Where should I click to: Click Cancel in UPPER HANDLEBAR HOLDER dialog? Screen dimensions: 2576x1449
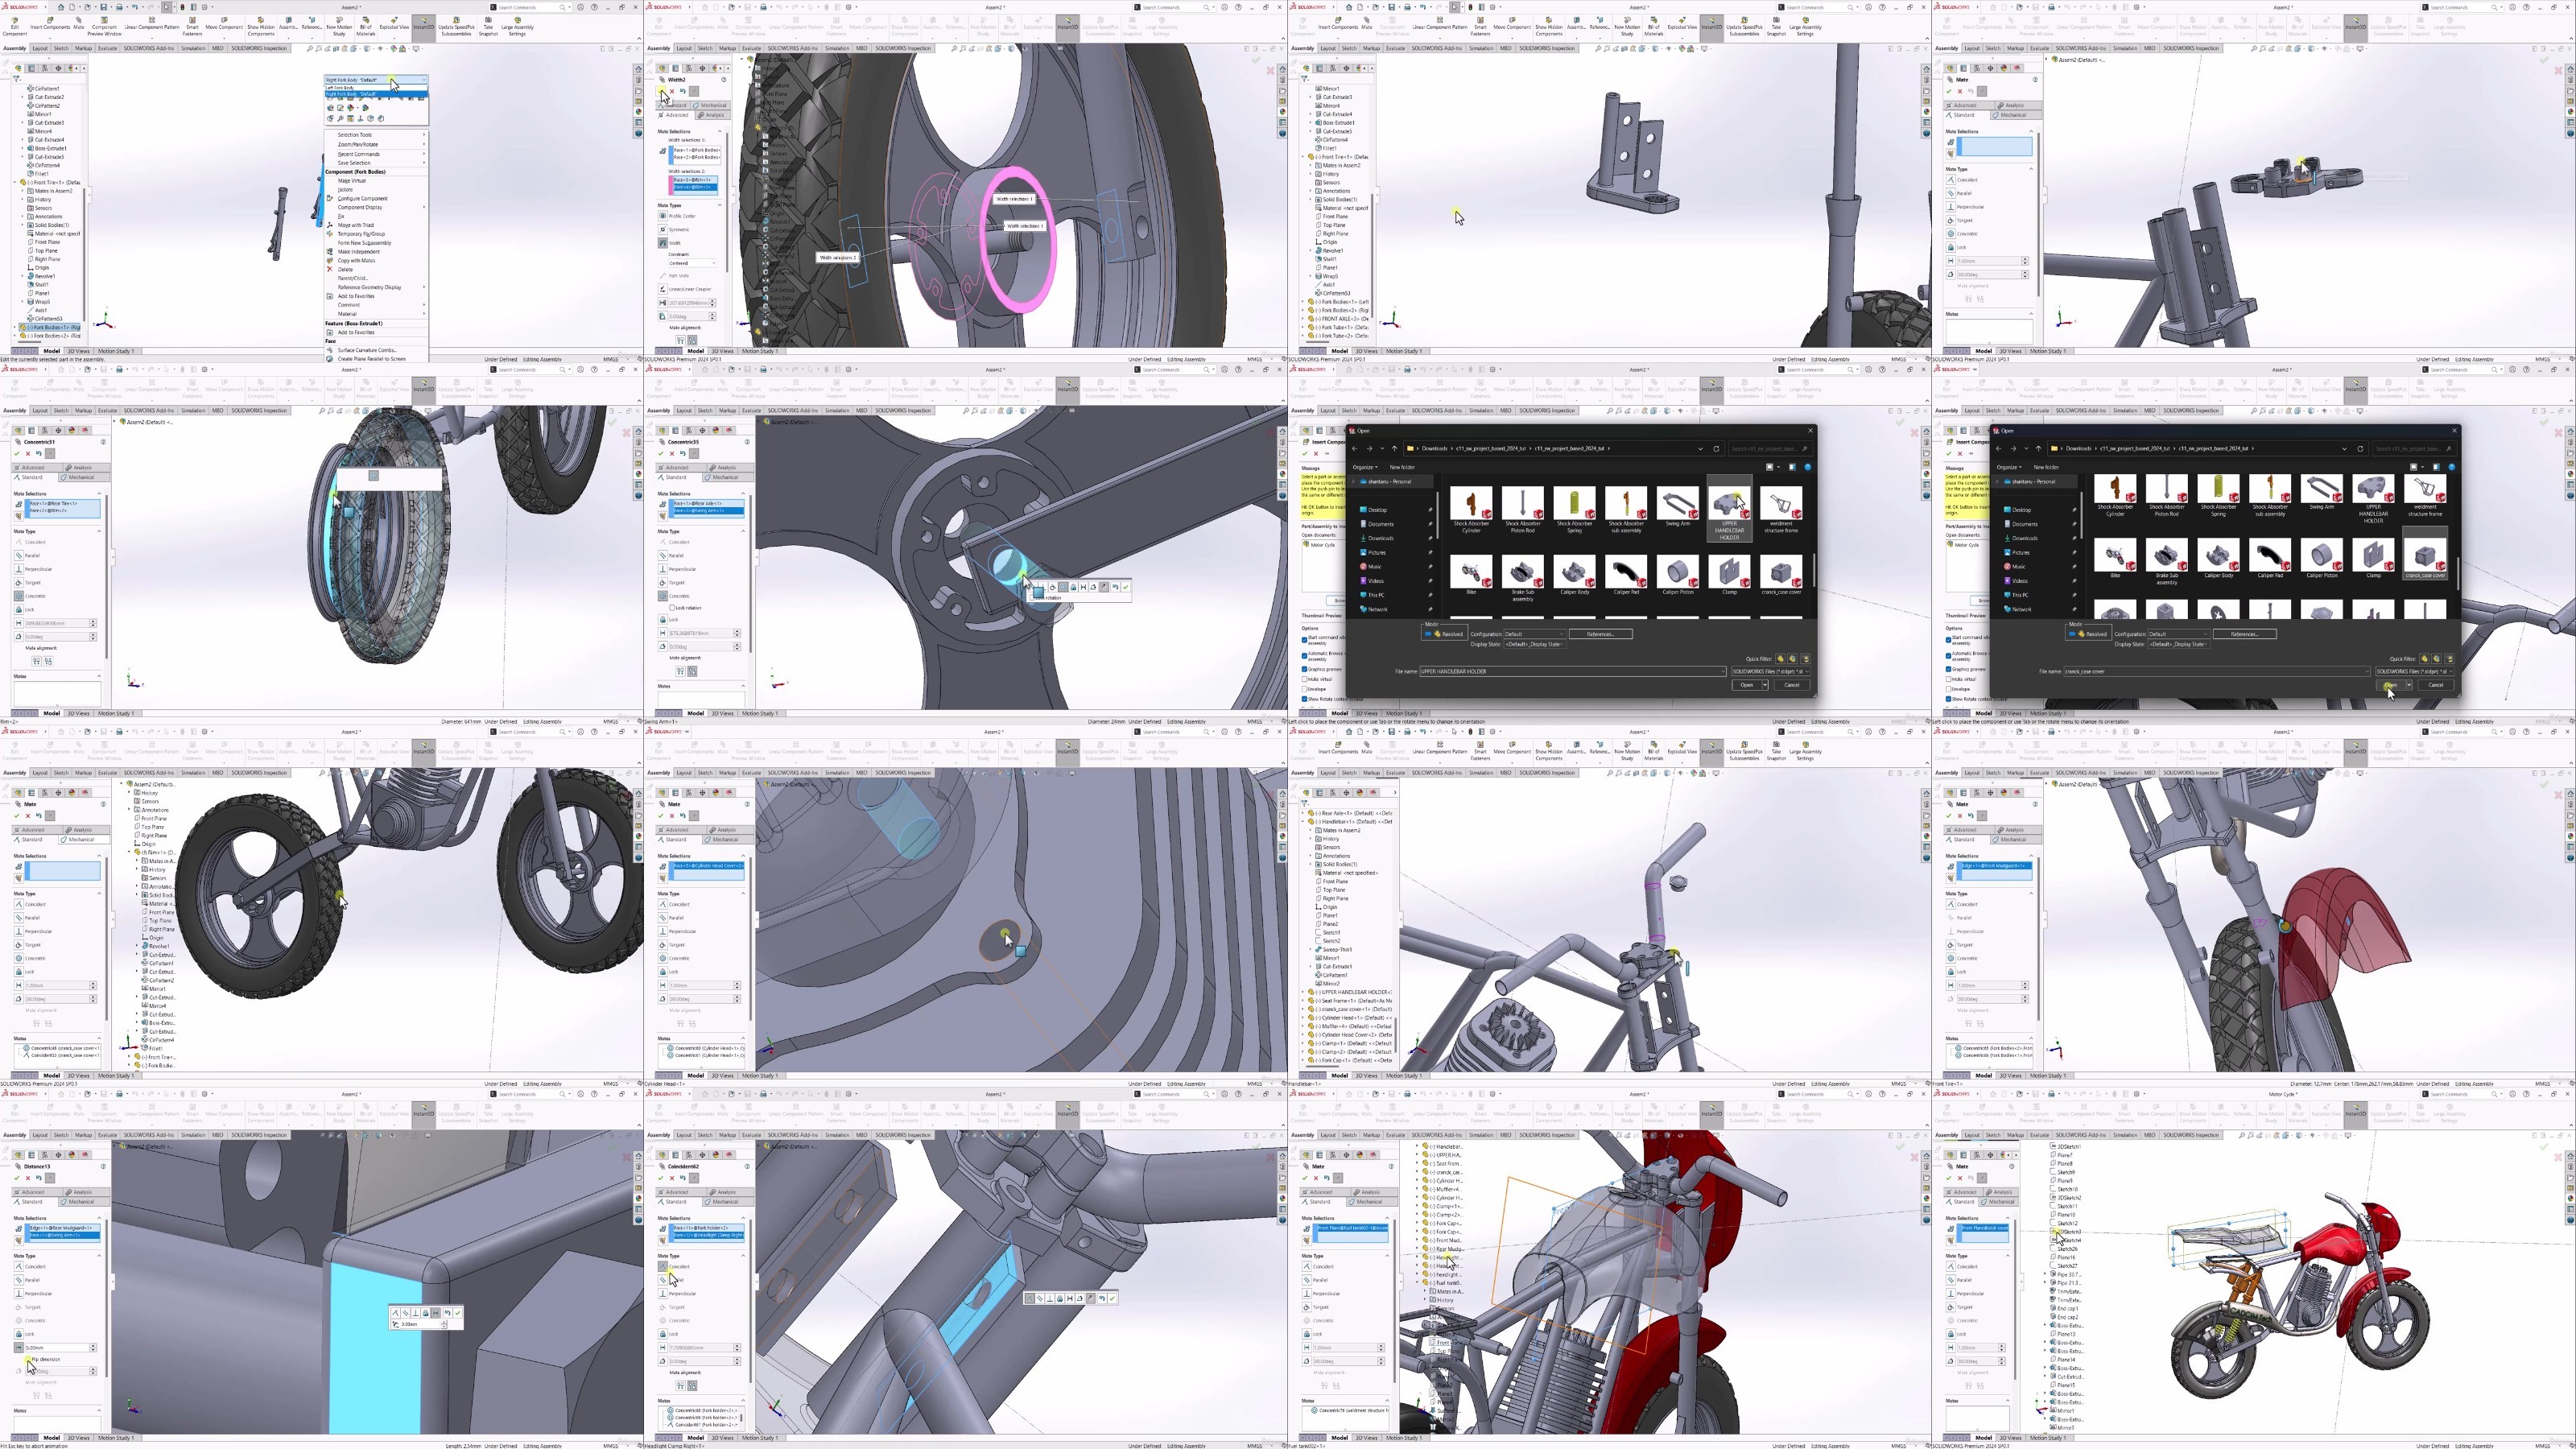[x=1792, y=685]
